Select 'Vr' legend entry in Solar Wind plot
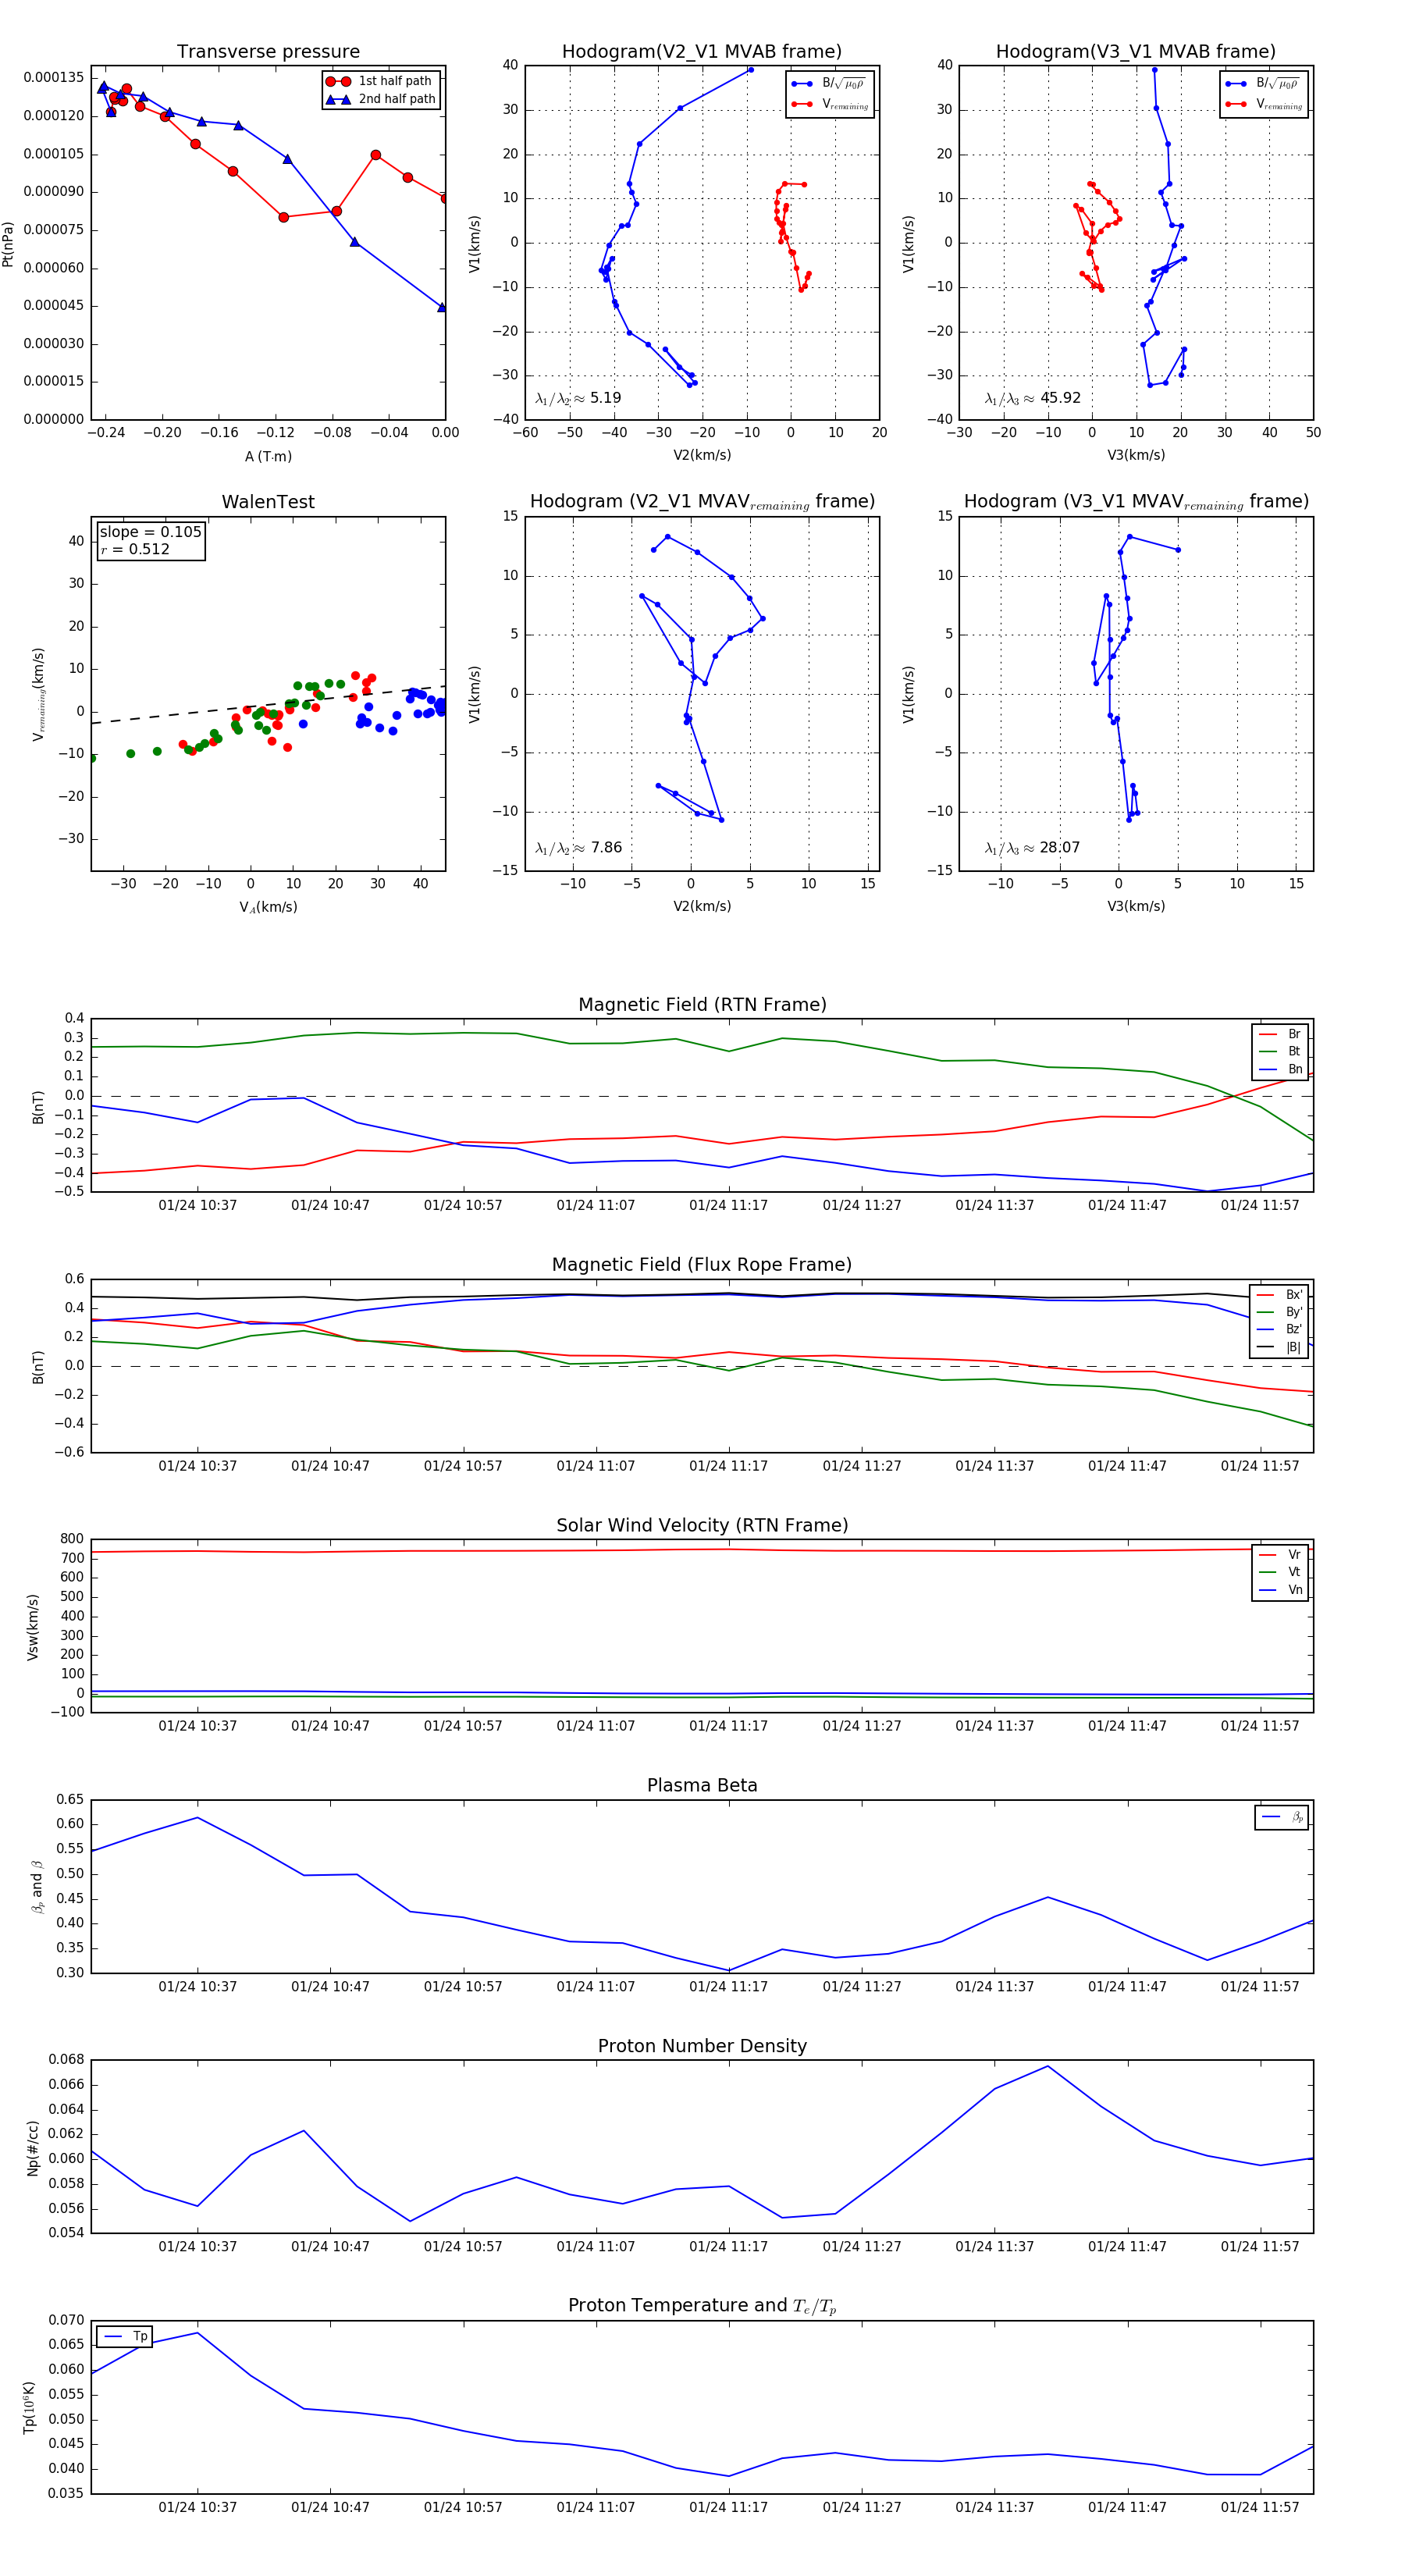The image size is (1405, 2576). pyautogui.click(x=1281, y=1554)
